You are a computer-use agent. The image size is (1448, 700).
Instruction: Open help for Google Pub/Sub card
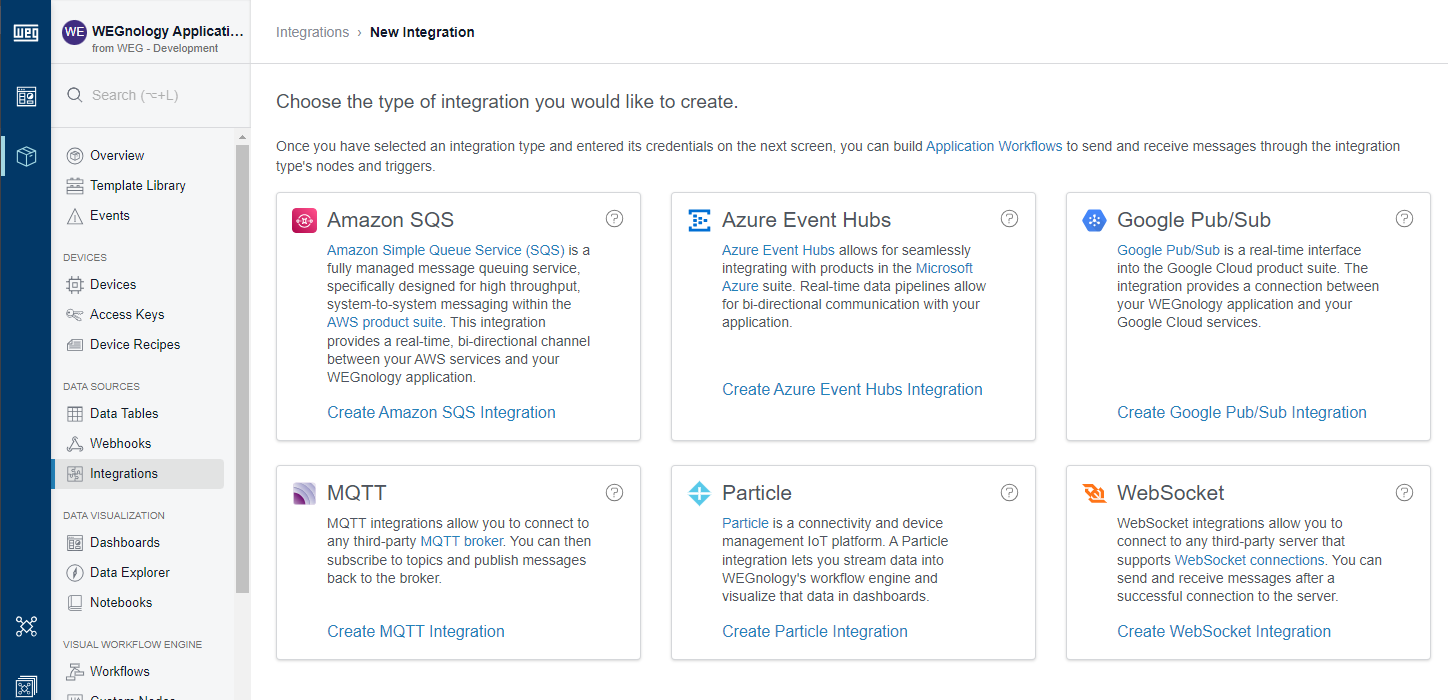click(x=1405, y=219)
